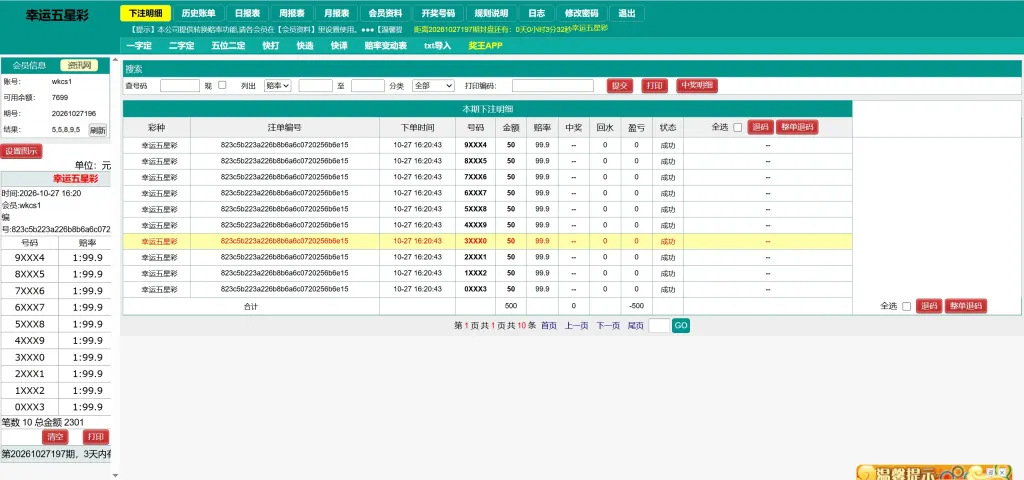Screen dimensions: 1024x480
Task: Click the 盈亏 column header
Action: click(636, 127)
